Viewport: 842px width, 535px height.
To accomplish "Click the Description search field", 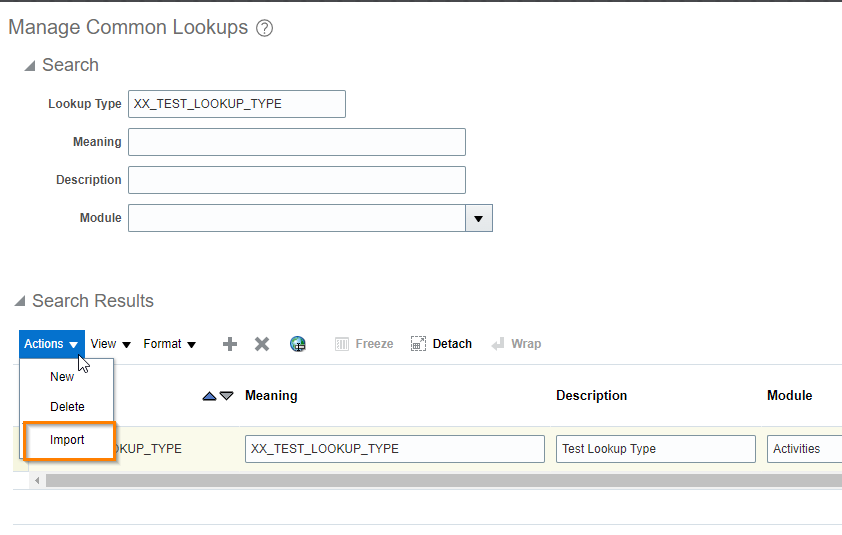I will point(297,180).
